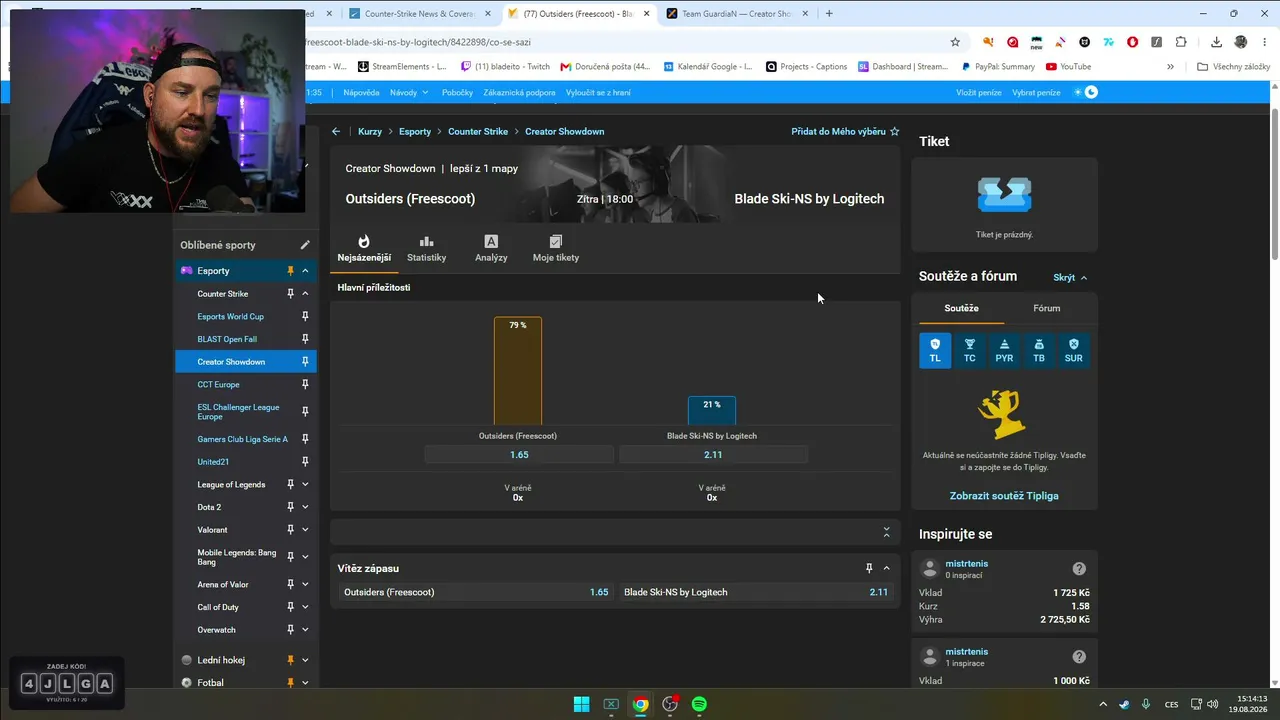
Task: Pin the Esporty category
Action: point(291,271)
